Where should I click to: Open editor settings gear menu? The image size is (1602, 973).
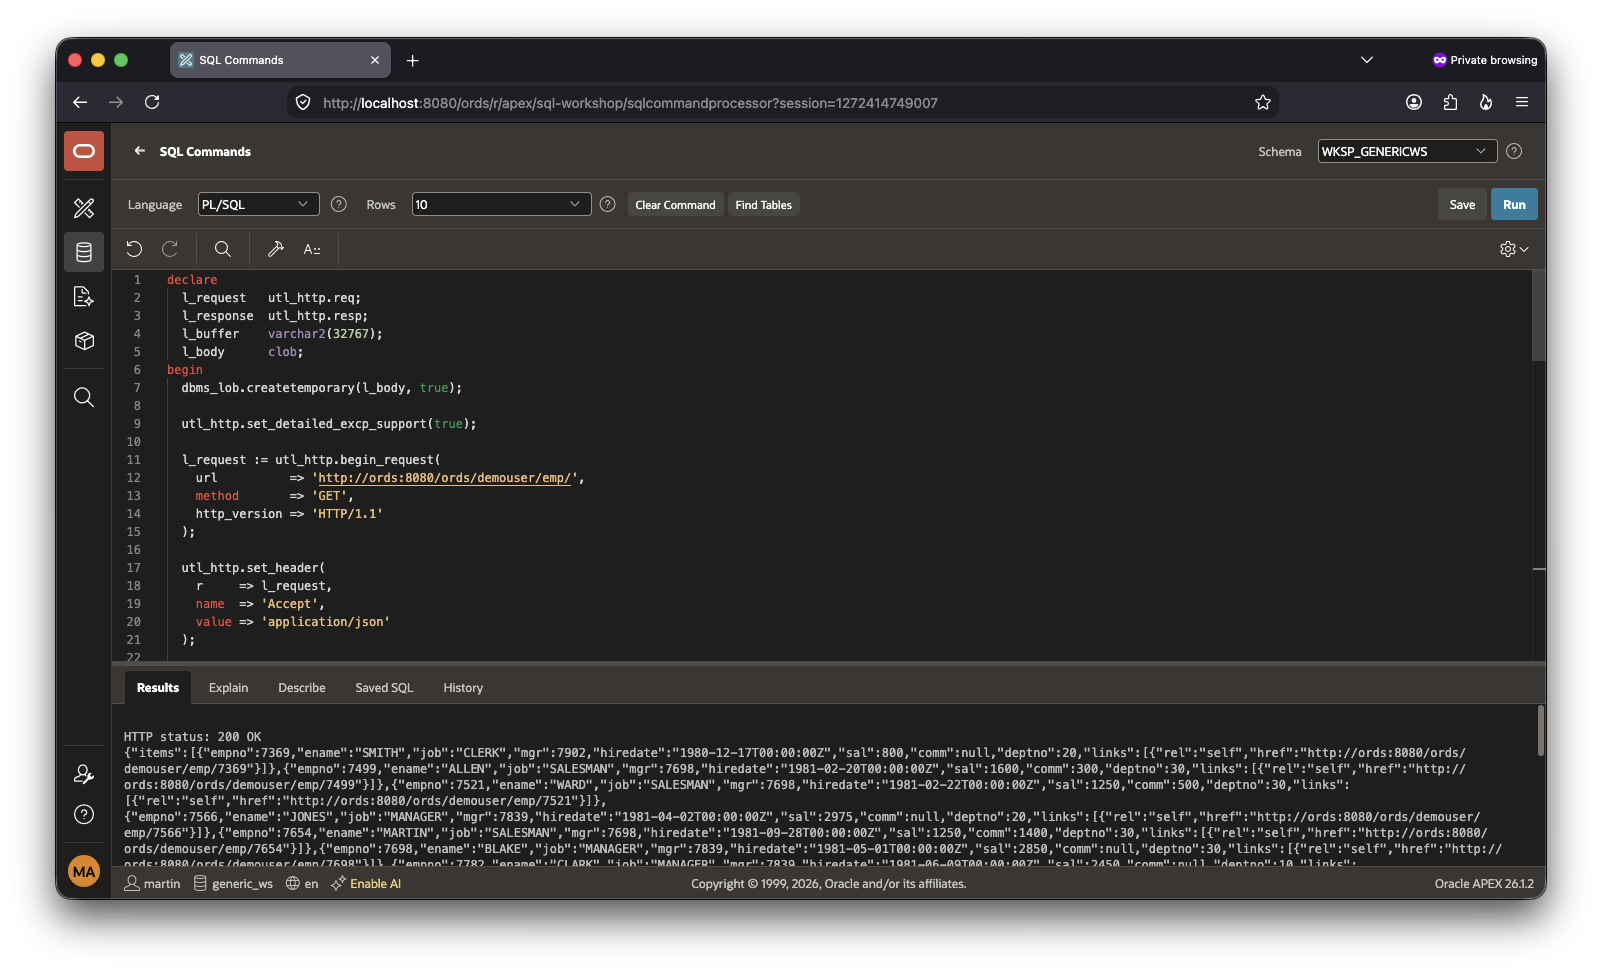pyautogui.click(x=1514, y=249)
